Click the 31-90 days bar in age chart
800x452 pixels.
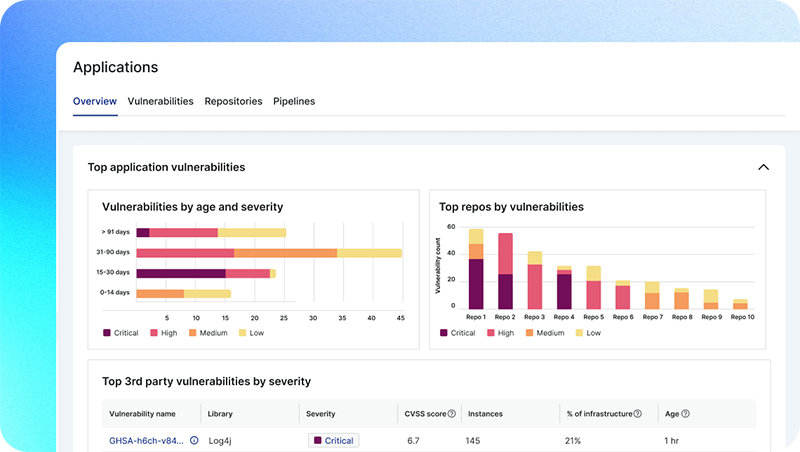tap(268, 253)
